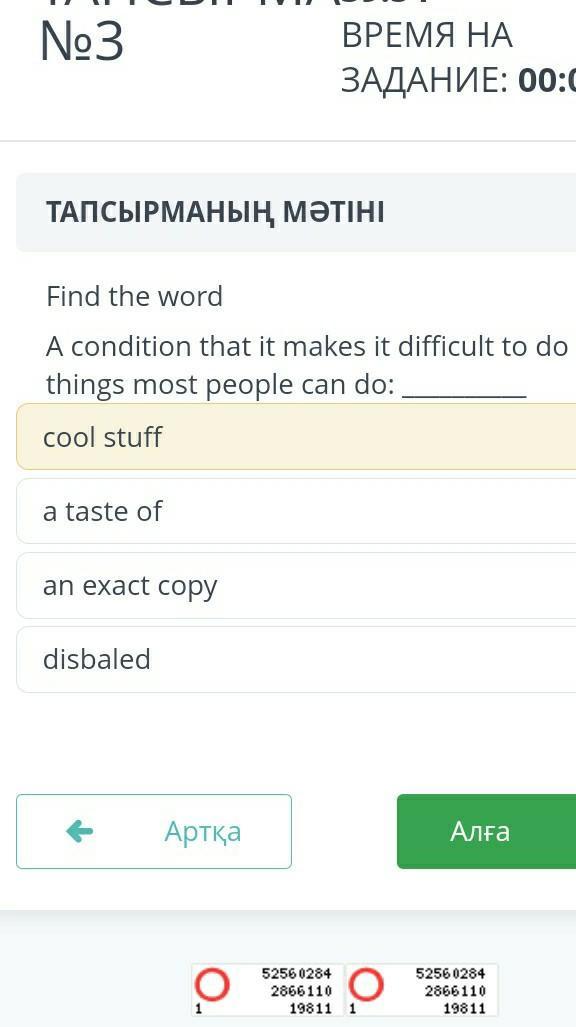Click the right red circle counter icon

click(x=366, y=985)
